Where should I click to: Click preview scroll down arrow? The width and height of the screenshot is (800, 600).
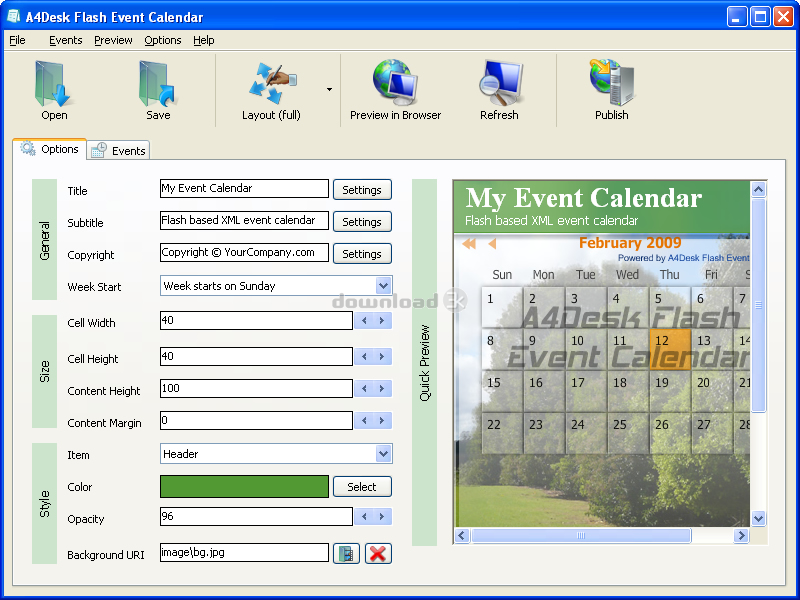click(758, 519)
